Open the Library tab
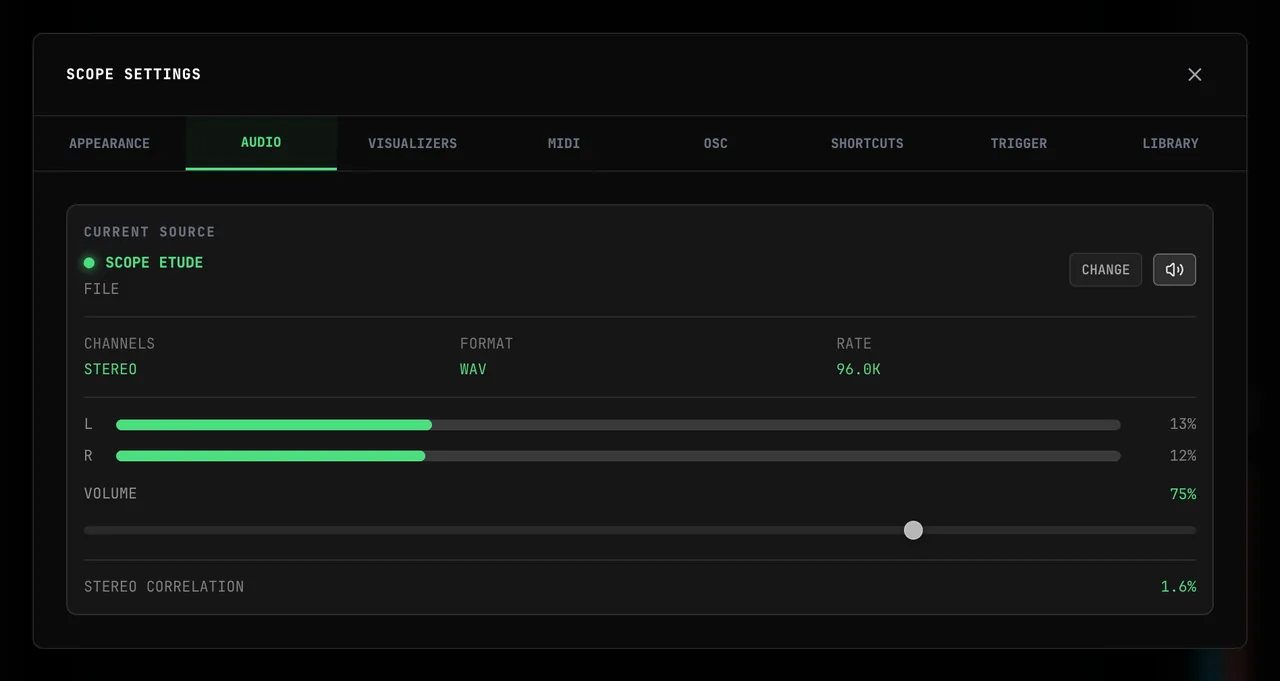The image size is (1280, 681). (x=1170, y=143)
